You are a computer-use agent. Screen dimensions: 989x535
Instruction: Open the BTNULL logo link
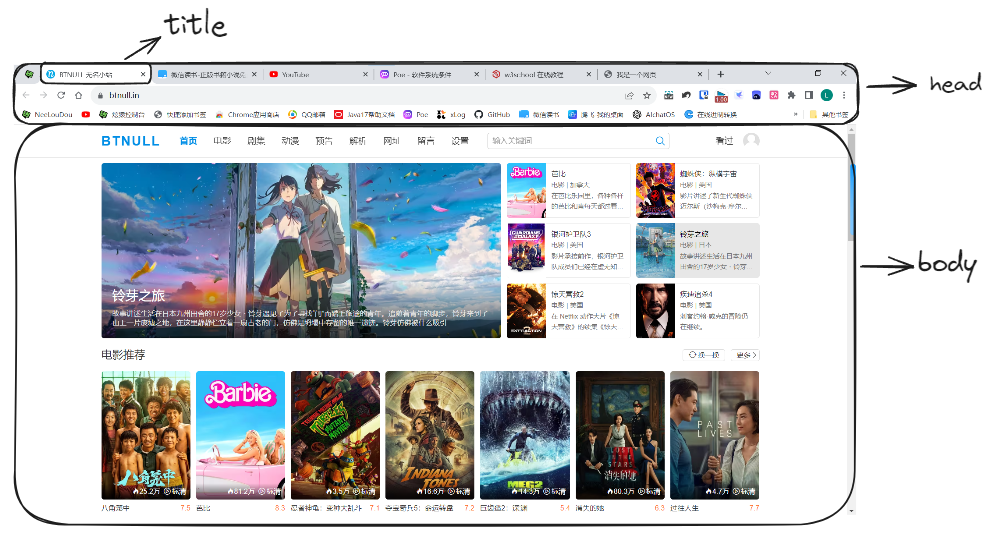pyautogui.click(x=130, y=141)
